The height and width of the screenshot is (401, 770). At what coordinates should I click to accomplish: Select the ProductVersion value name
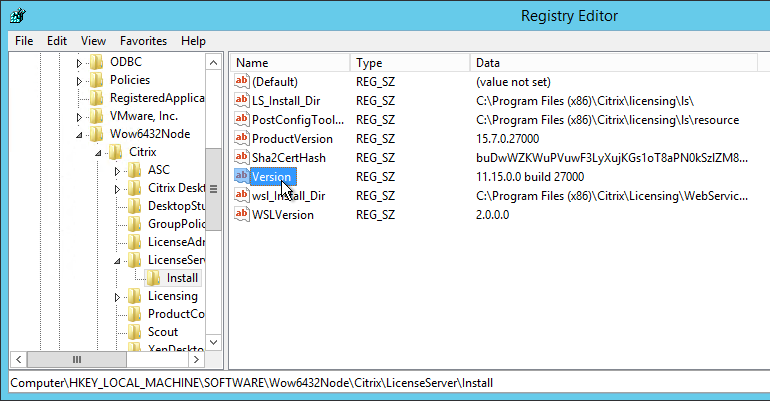[292, 139]
